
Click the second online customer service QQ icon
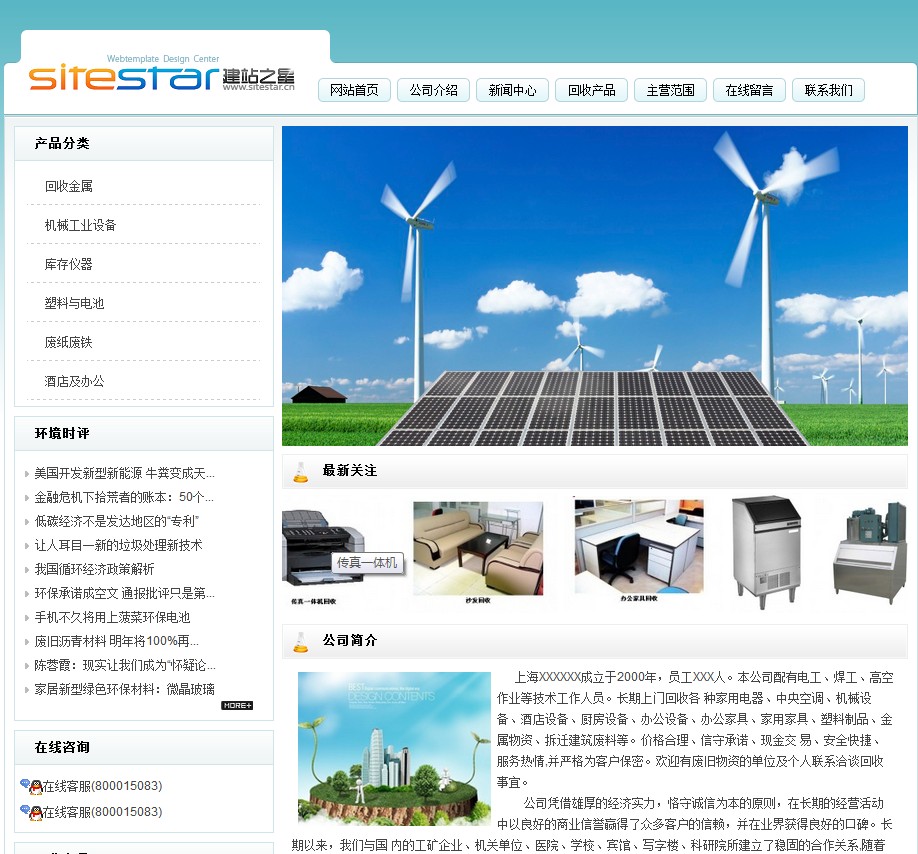tap(31, 812)
